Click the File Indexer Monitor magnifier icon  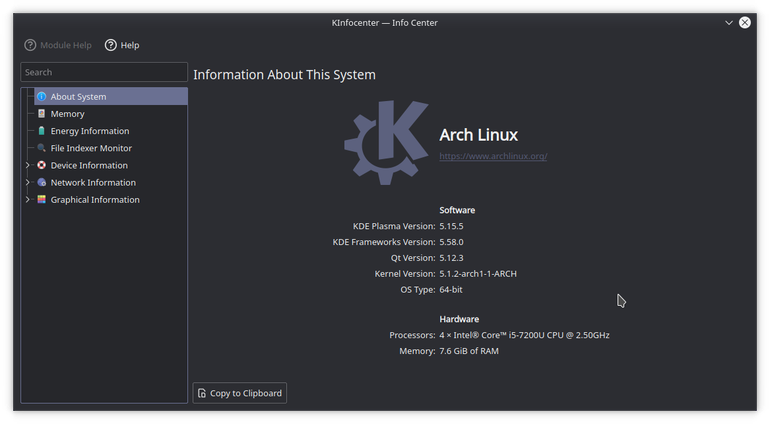click(x=42, y=148)
